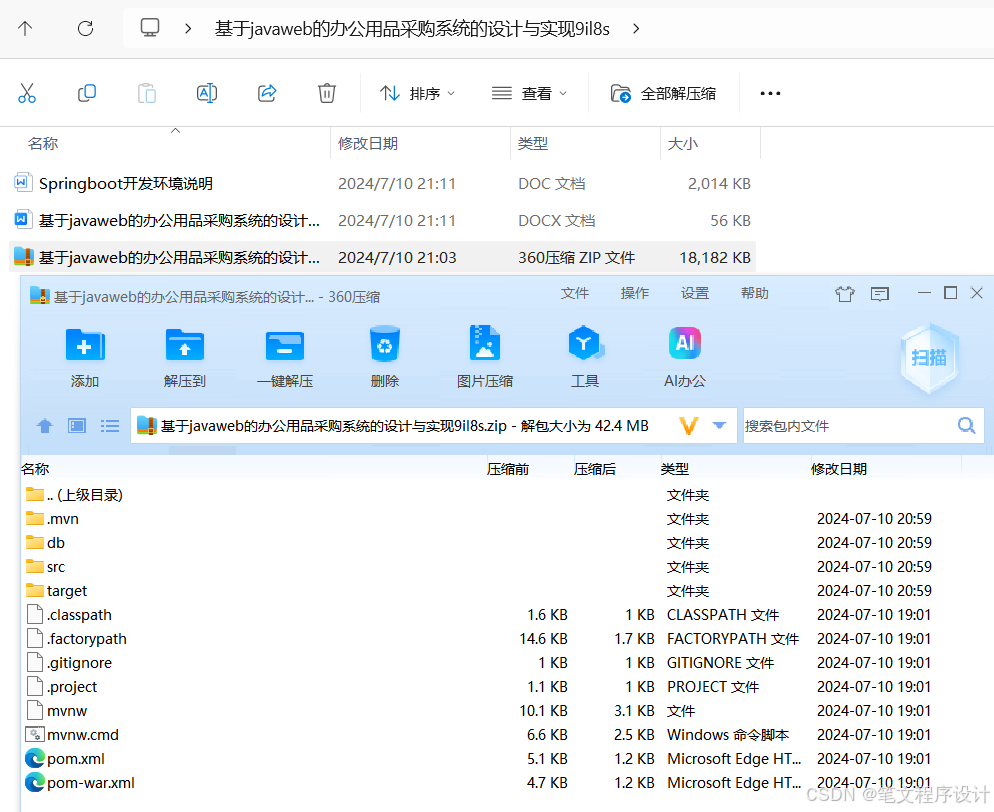Click the 扫描 (Scan) badge on the right
This screenshot has height=812, width=994.
coord(929,358)
